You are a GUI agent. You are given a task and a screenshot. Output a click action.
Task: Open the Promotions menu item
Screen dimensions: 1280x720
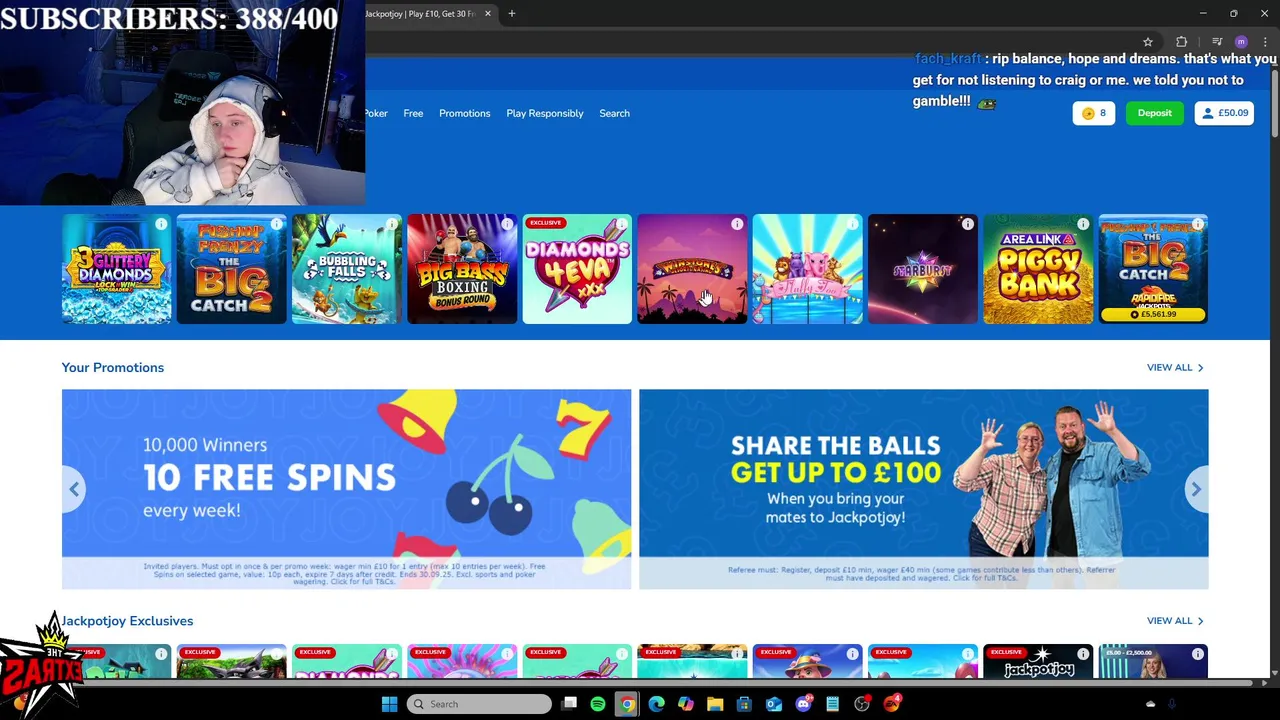click(465, 113)
